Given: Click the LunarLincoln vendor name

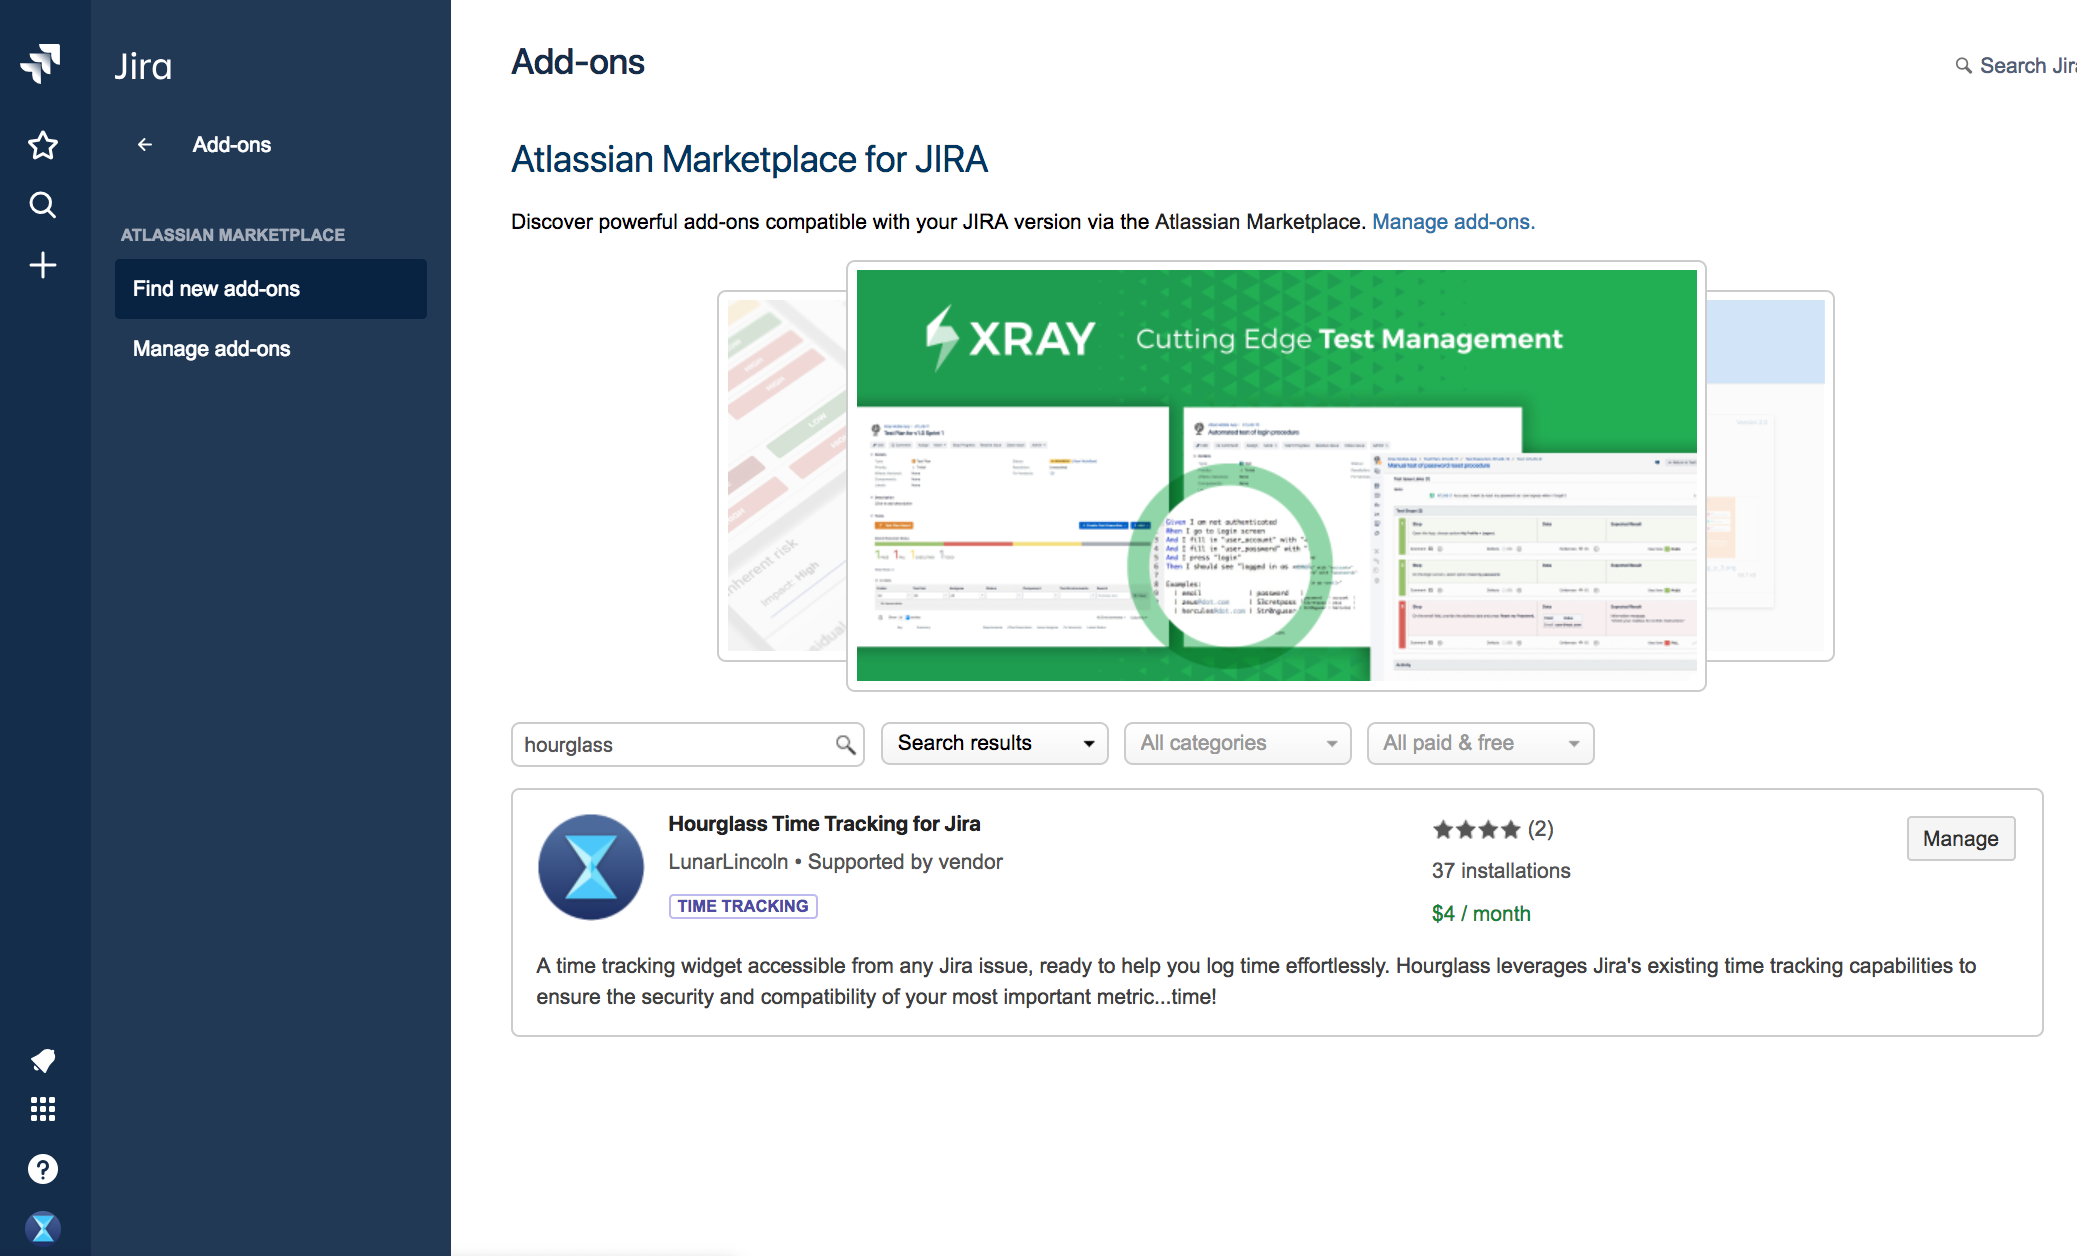Looking at the screenshot, I should (728, 862).
